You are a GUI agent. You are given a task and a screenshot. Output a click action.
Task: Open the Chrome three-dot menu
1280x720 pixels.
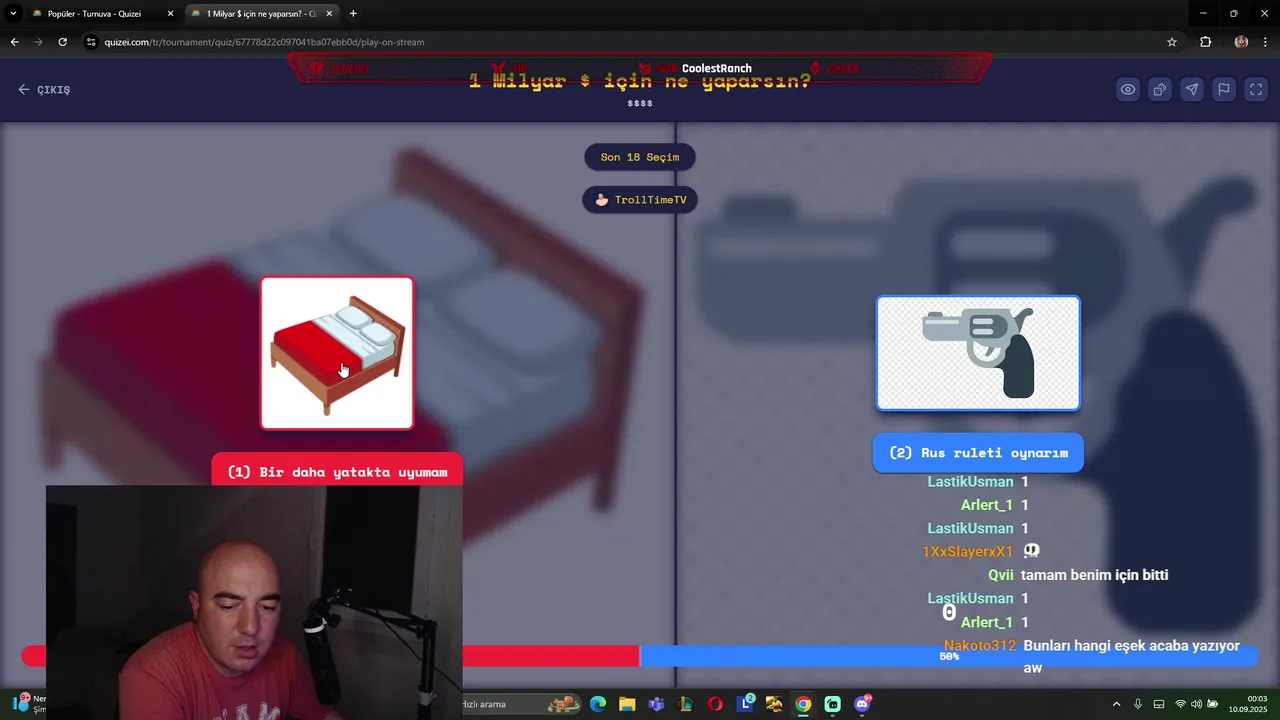point(1265,42)
